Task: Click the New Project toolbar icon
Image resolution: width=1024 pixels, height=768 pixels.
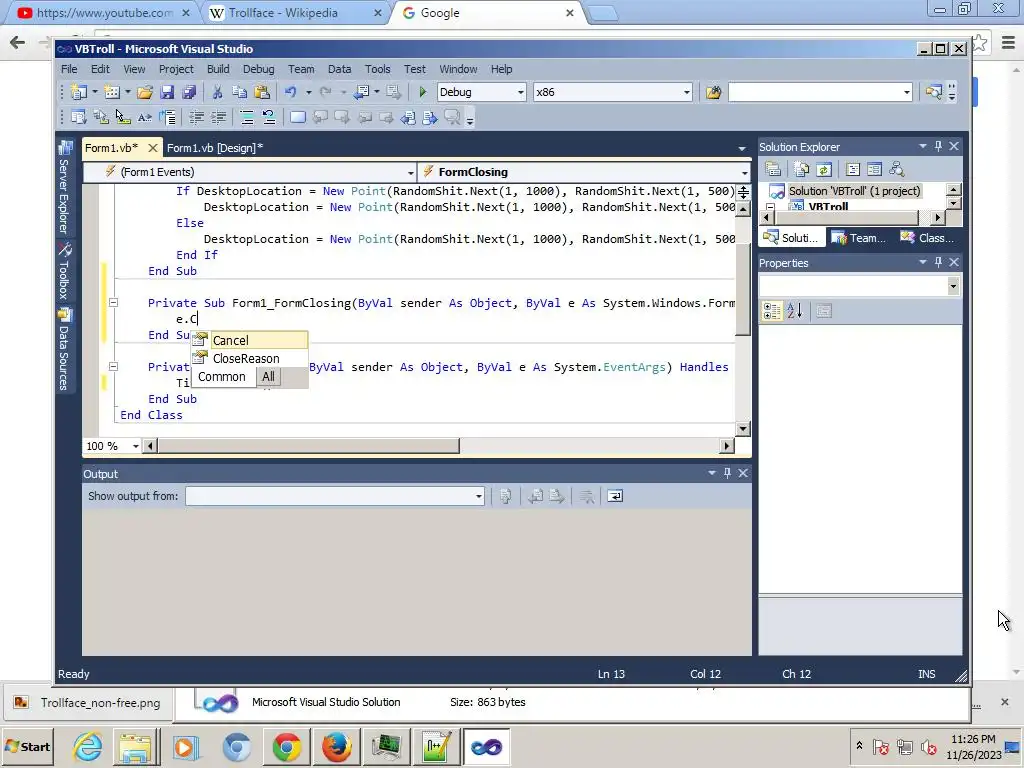Action: click(x=79, y=92)
